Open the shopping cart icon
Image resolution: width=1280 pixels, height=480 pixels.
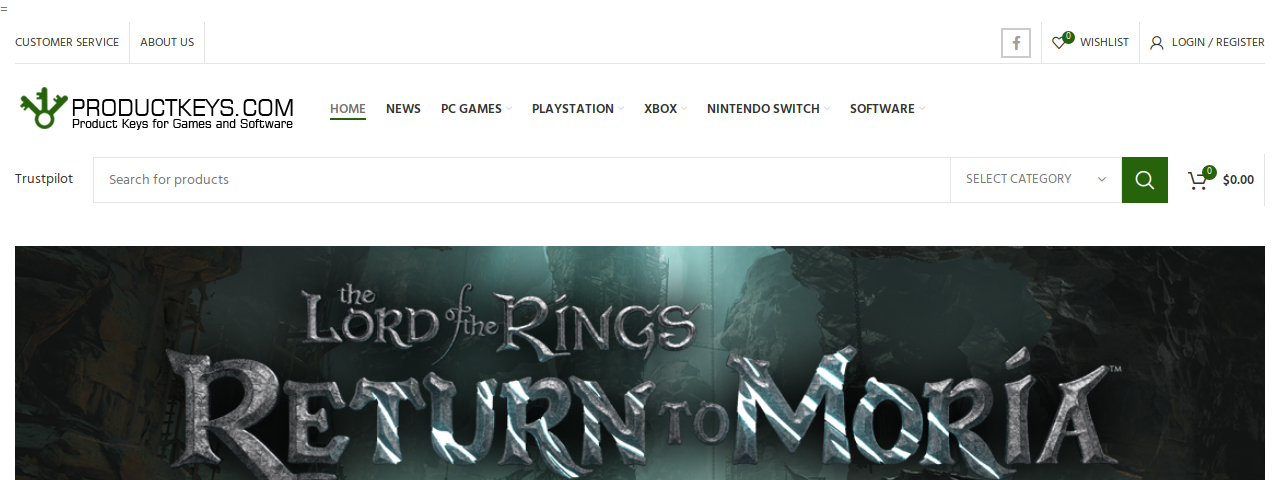coord(1198,180)
